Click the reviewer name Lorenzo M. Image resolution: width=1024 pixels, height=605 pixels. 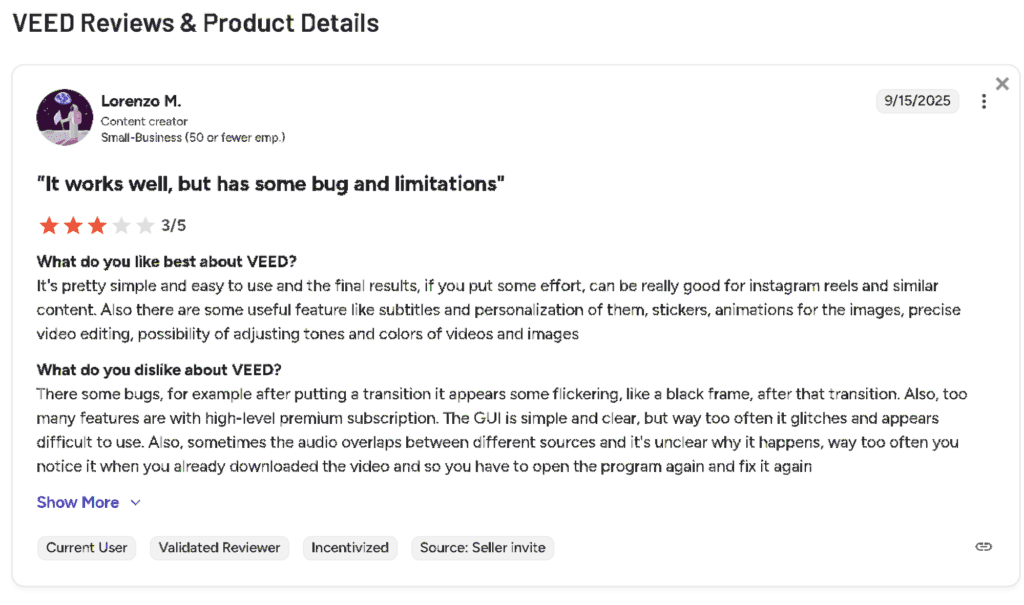pyautogui.click(x=142, y=100)
